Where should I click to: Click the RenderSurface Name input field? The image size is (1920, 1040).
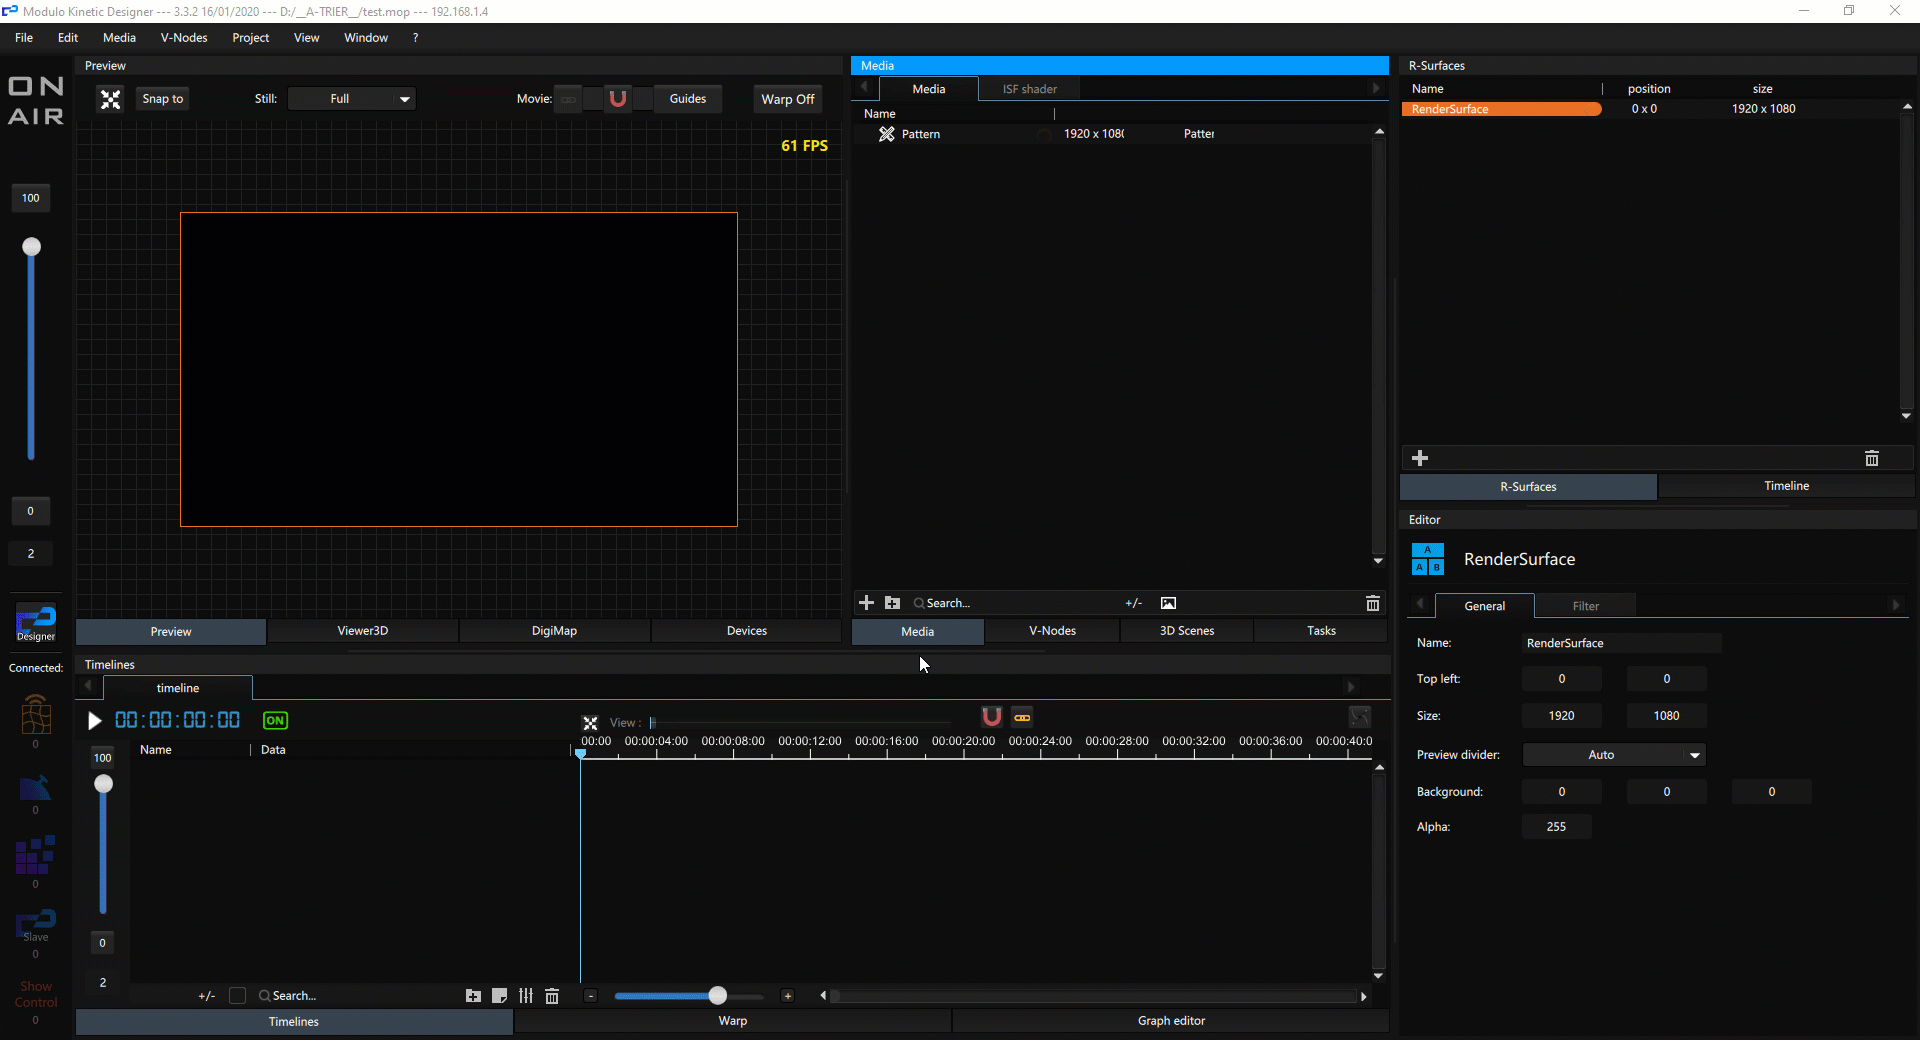pyautogui.click(x=1620, y=643)
